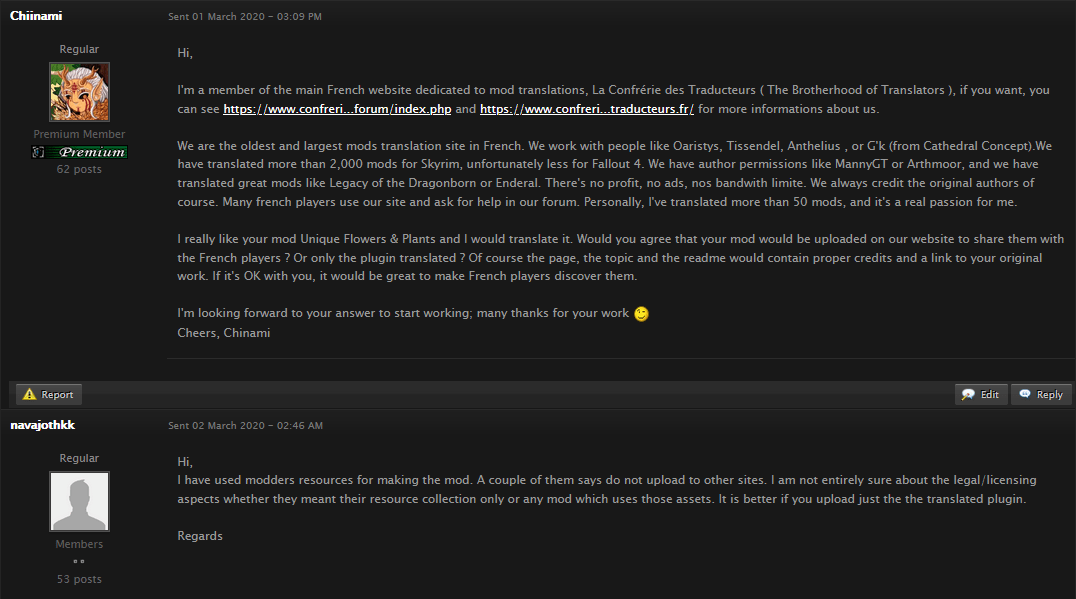Open the confreri forum index.php link
Screen dimensions: 1076x599
[x=337, y=109]
